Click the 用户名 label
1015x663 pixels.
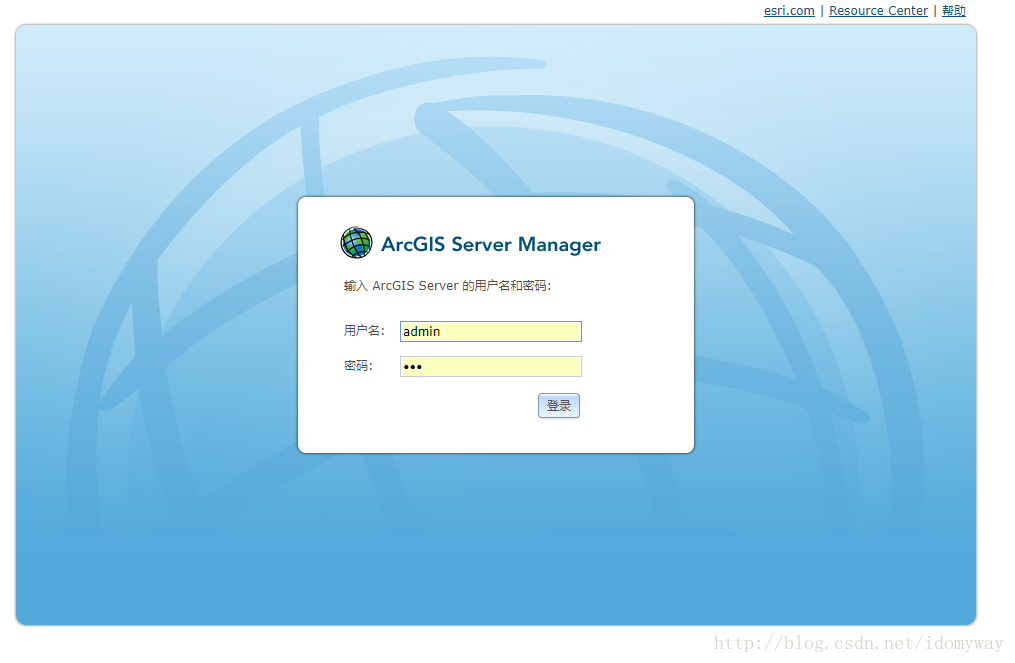[364, 331]
